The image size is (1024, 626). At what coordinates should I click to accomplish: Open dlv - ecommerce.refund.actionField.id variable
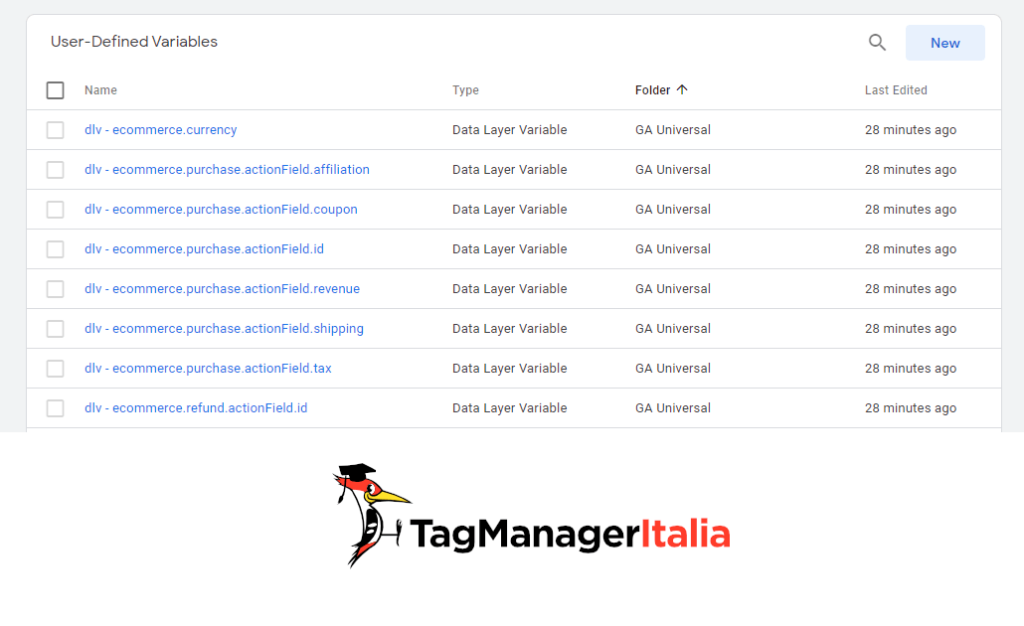tap(196, 409)
